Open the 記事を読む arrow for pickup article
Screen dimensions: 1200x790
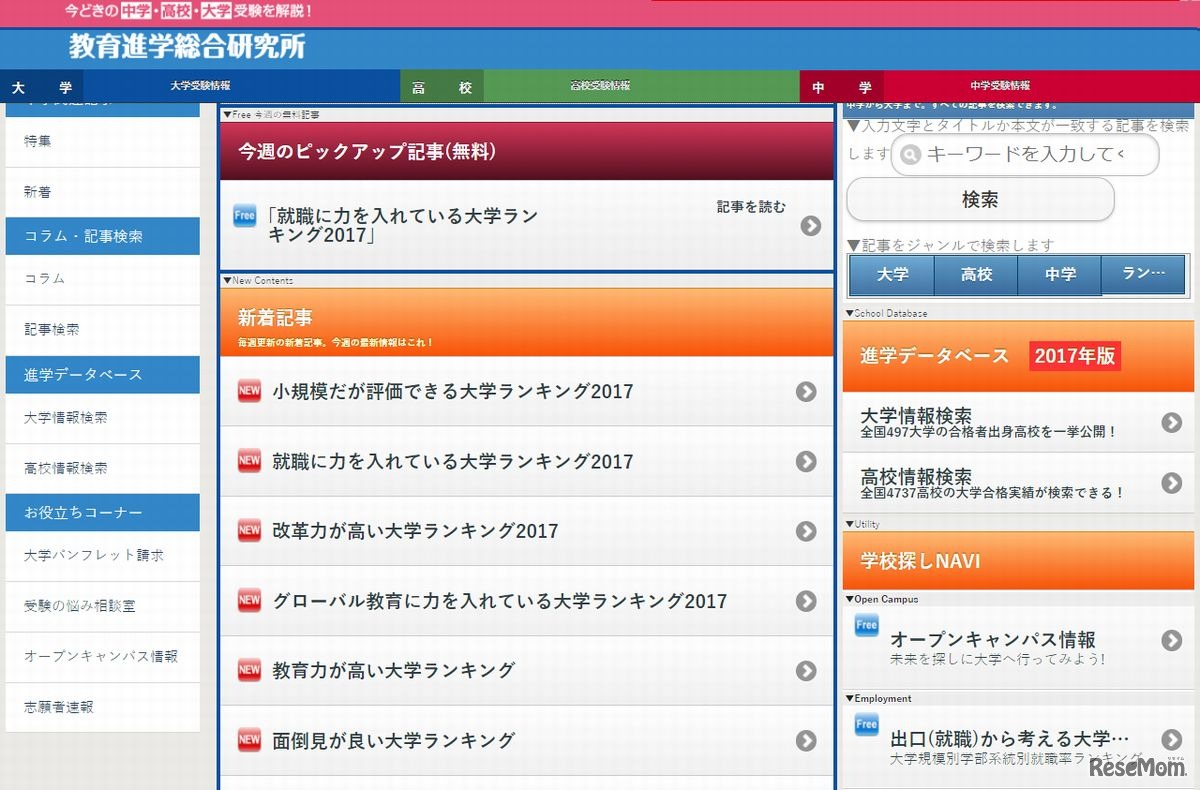(x=810, y=226)
